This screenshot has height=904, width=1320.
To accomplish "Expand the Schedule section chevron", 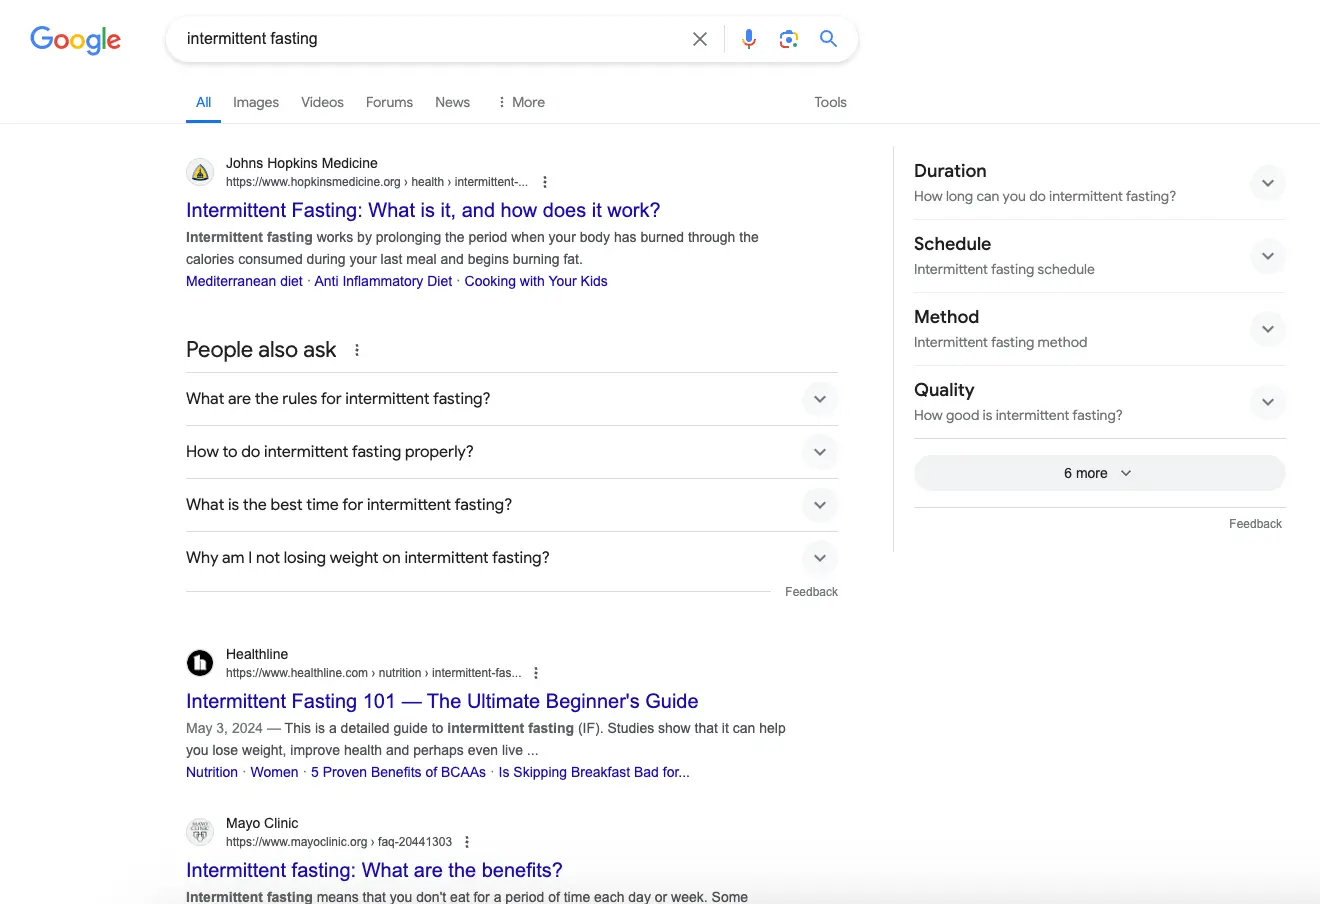I will (x=1267, y=256).
